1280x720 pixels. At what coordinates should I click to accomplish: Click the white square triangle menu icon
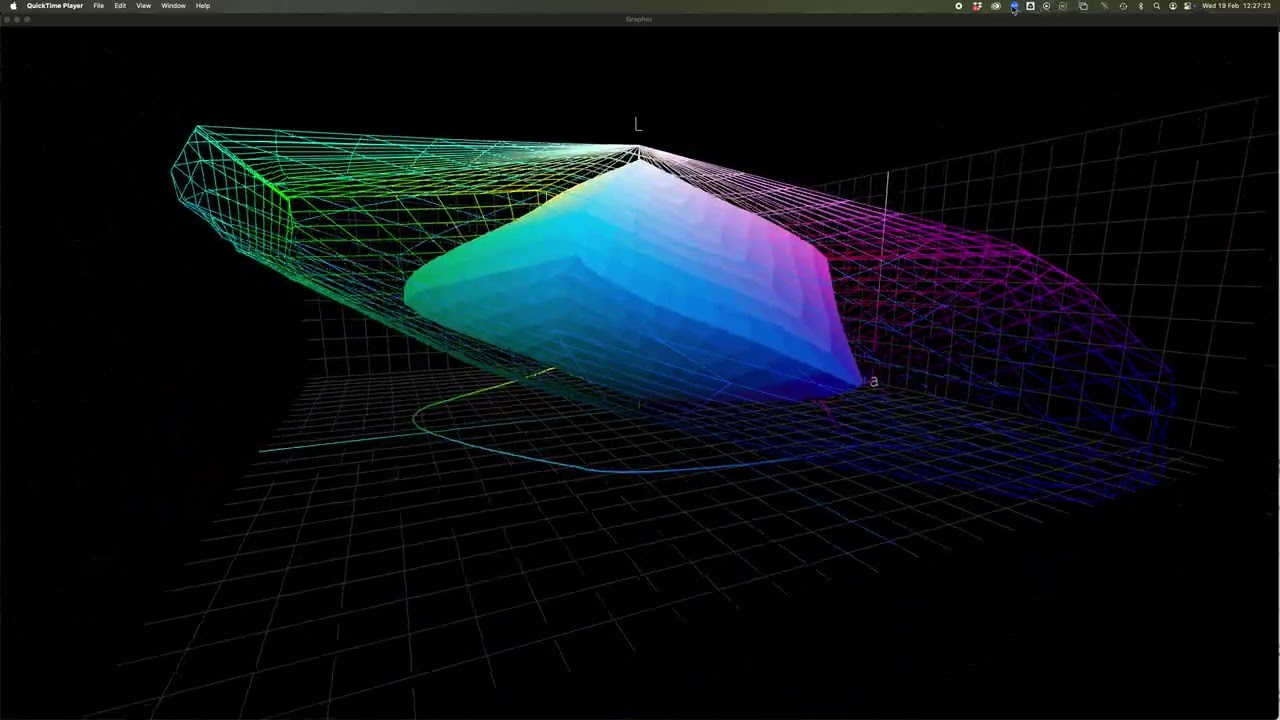pos(1030,6)
